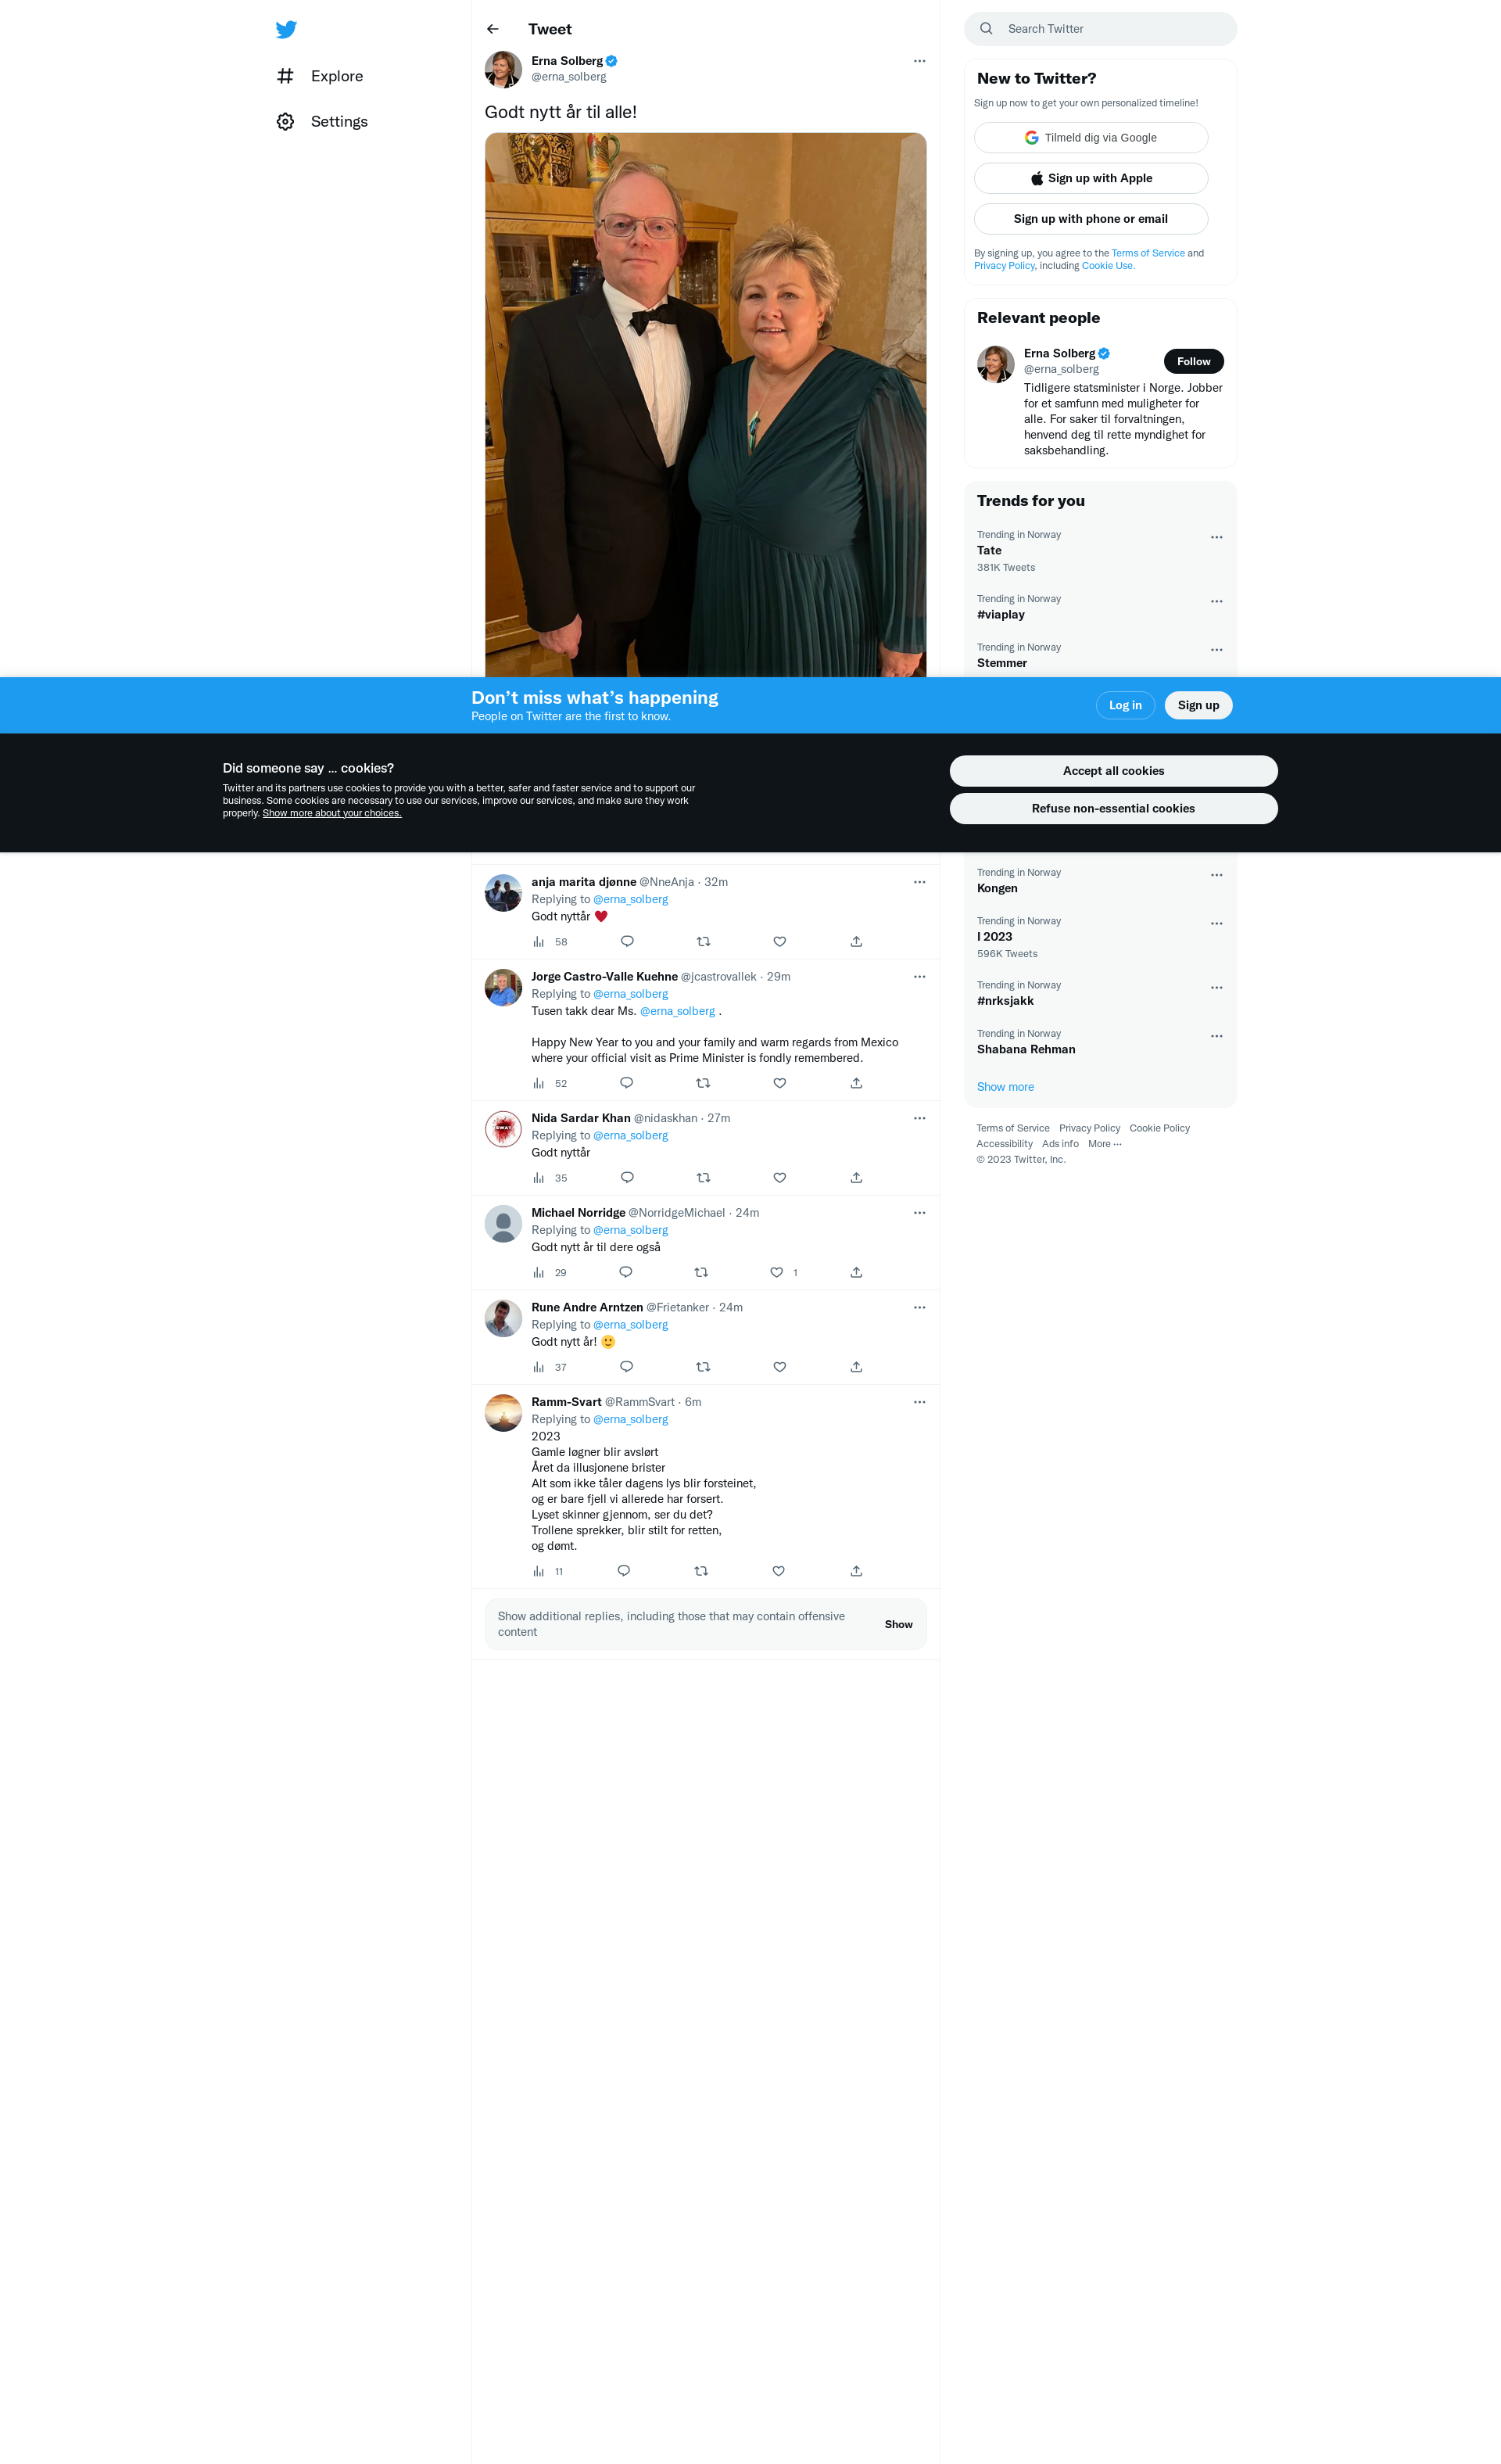This screenshot has height=2464, width=1501.
Task: Share anja marita djønne's reply
Action: [x=856, y=941]
